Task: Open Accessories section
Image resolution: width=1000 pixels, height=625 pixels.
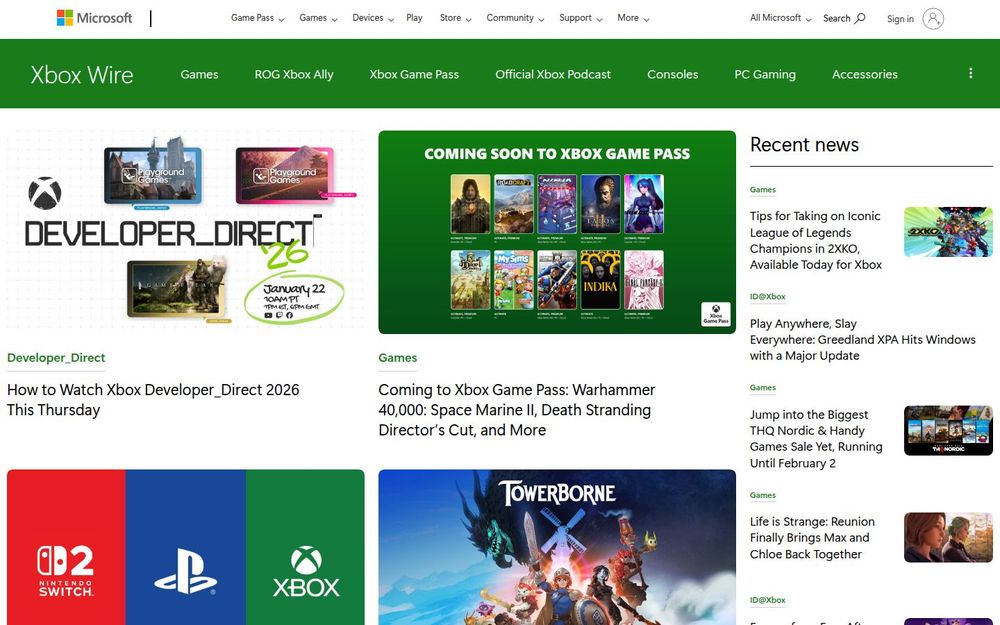Action: (x=864, y=74)
